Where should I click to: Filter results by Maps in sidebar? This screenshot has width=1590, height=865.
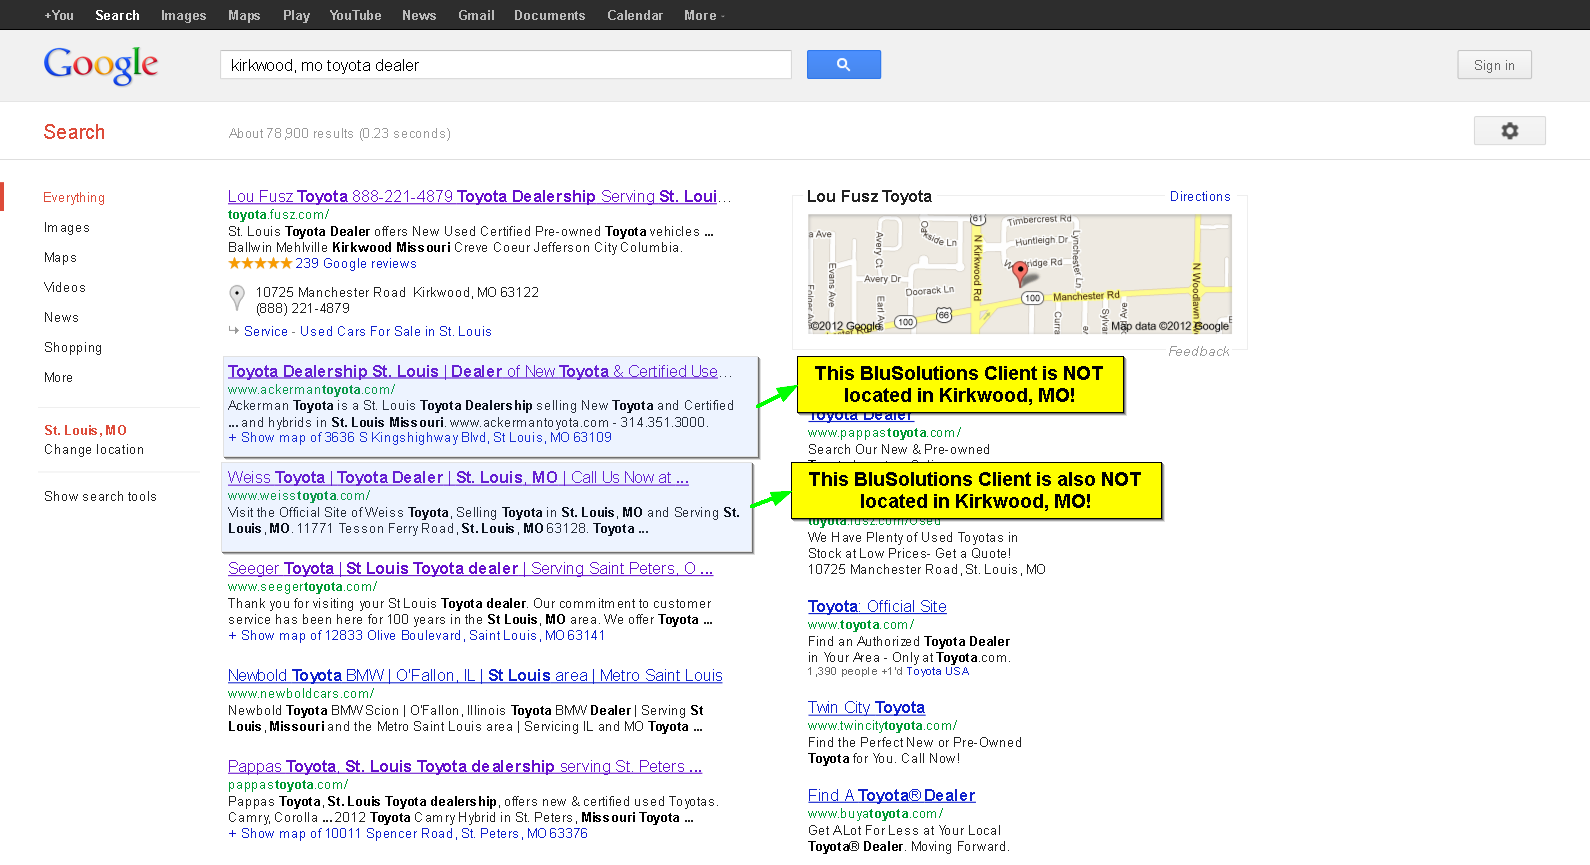coord(60,258)
